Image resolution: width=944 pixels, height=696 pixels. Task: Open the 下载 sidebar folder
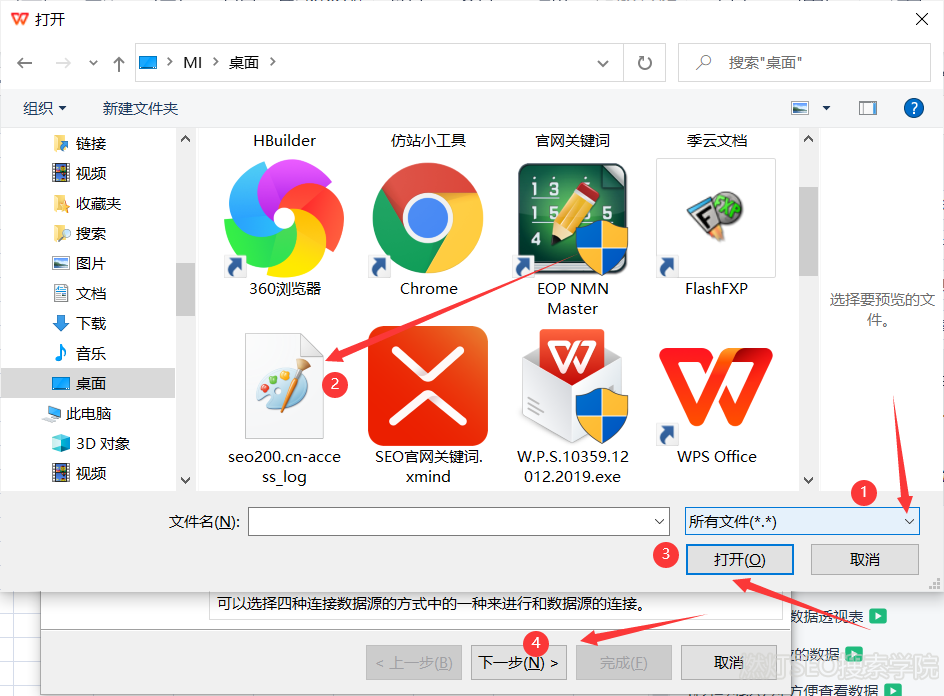point(80,323)
